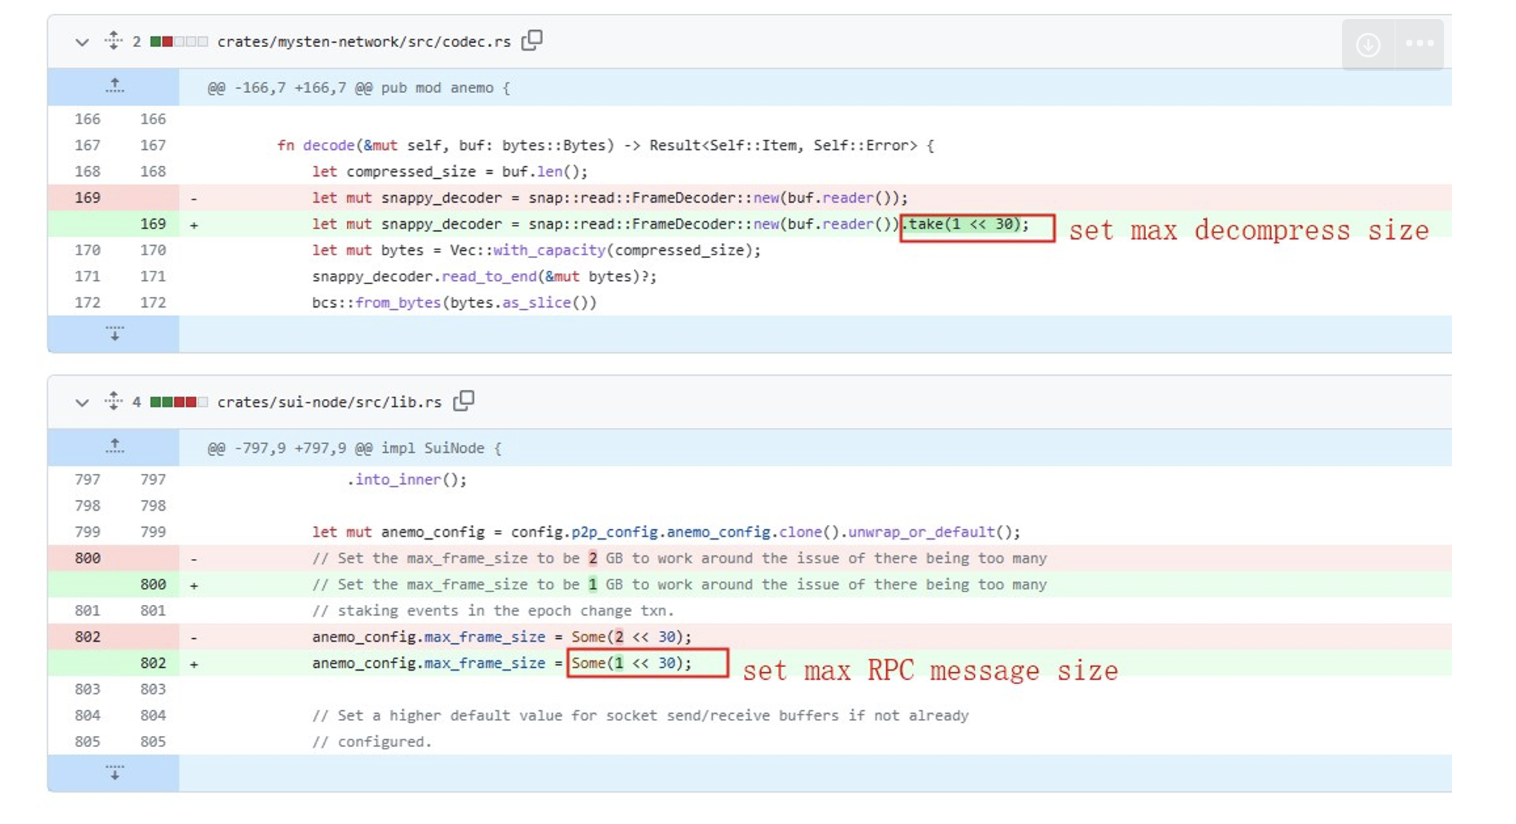Collapse the codec.rs file diff
Viewport: 1516px width, 824px height.
(x=82, y=42)
